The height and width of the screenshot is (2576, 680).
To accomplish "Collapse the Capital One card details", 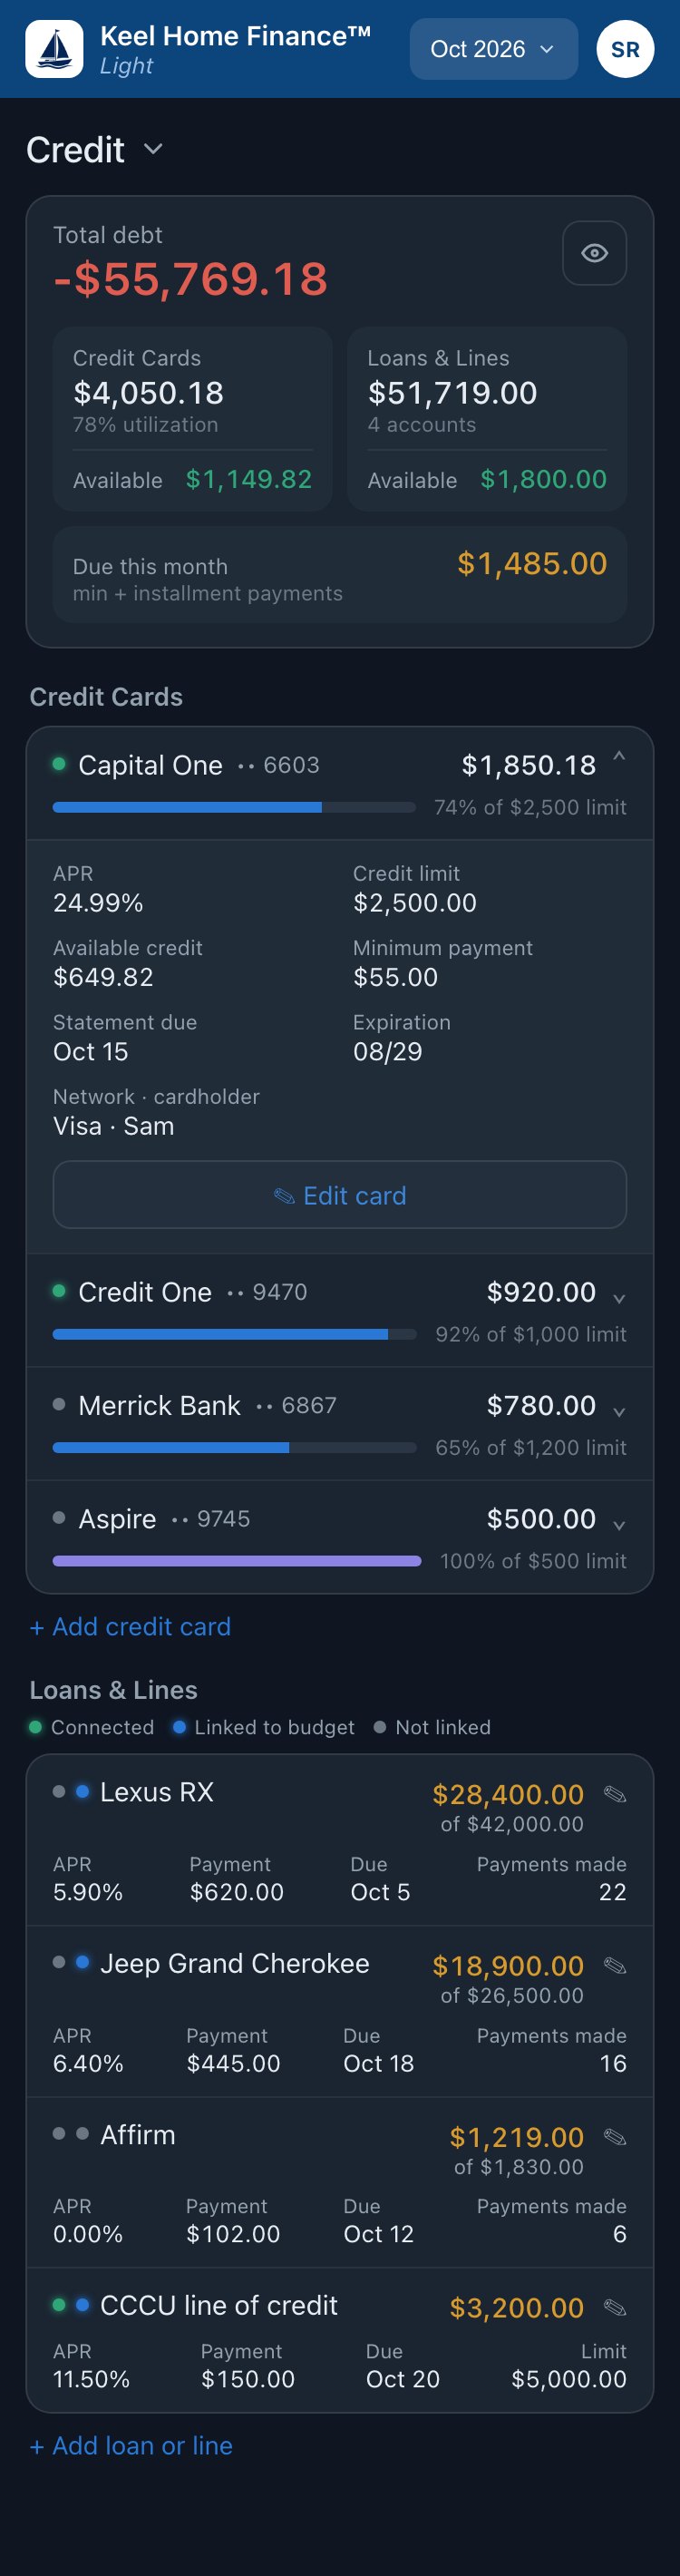I will tap(619, 757).
